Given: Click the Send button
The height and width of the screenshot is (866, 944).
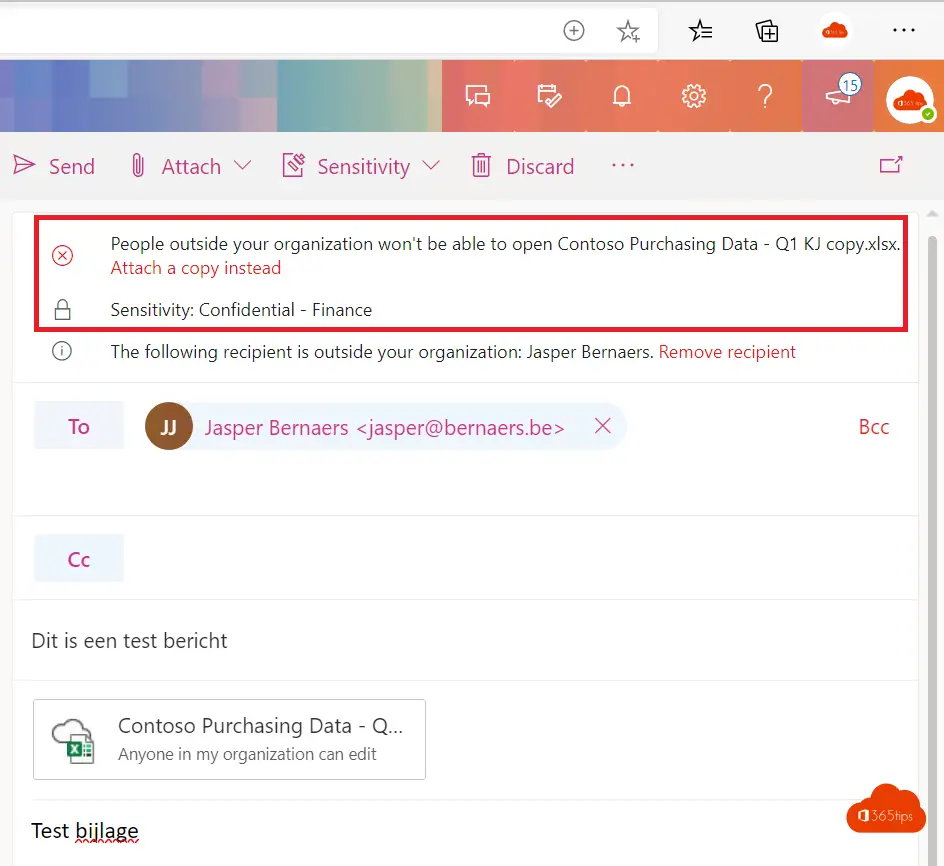Looking at the screenshot, I should (x=54, y=166).
